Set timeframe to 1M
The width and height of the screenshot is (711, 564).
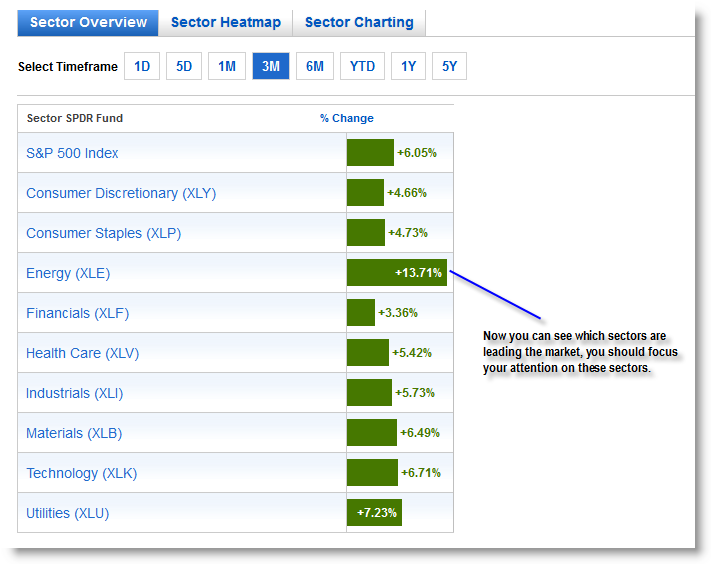click(227, 66)
